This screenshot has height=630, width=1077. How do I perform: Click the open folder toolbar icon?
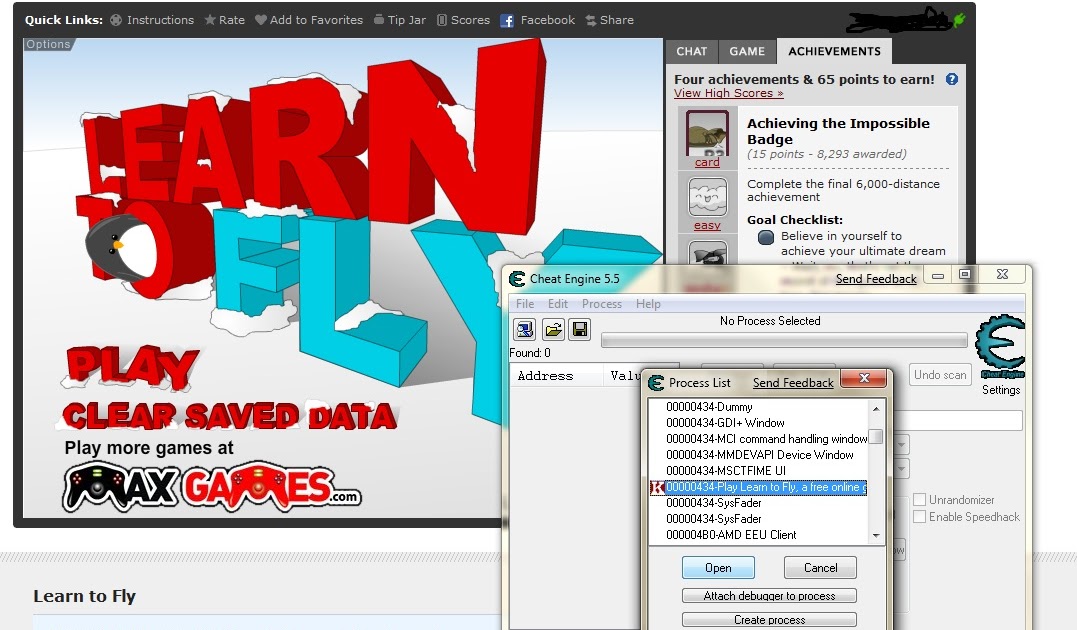coord(553,330)
